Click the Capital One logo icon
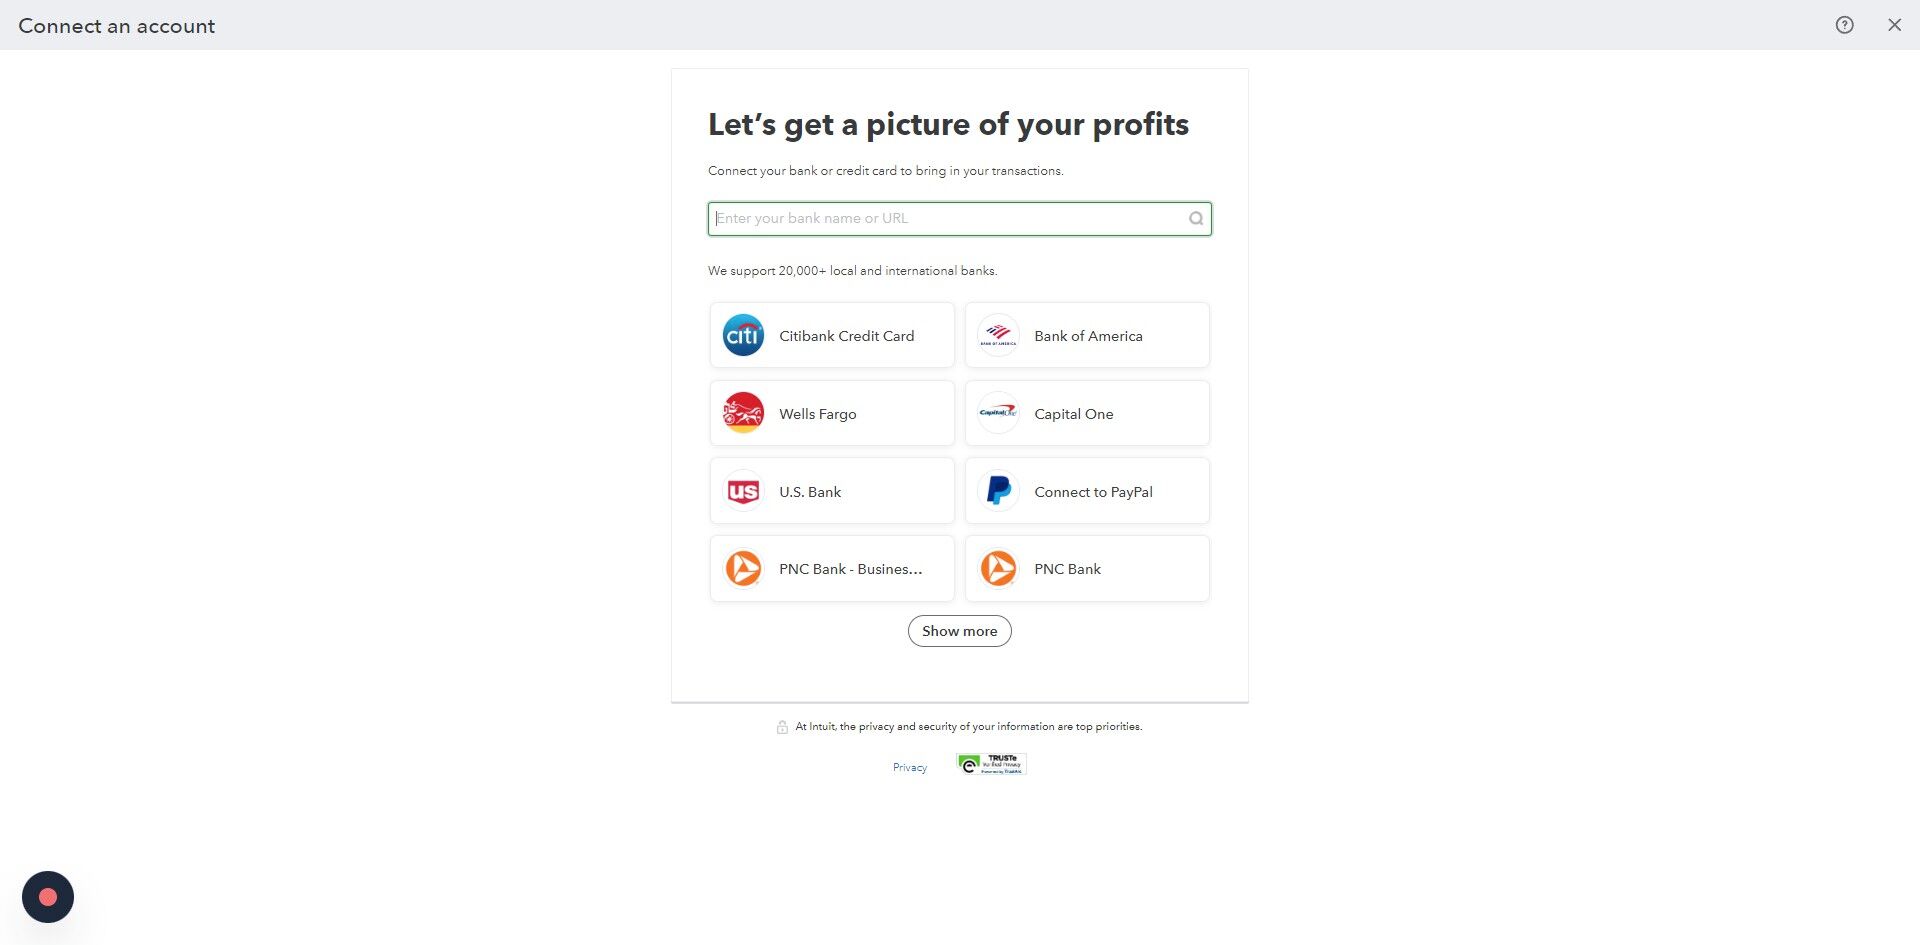Image resolution: width=1920 pixels, height=945 pixels. pos(998,413)
